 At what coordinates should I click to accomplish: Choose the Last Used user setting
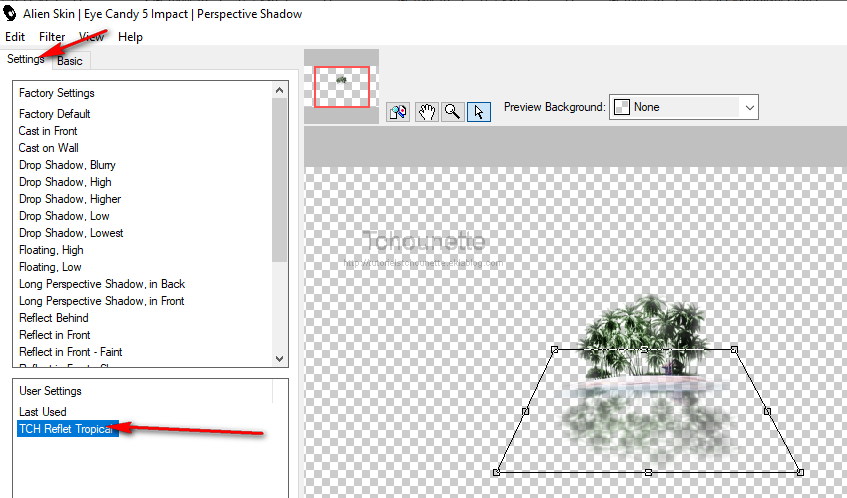coord(43,411)
